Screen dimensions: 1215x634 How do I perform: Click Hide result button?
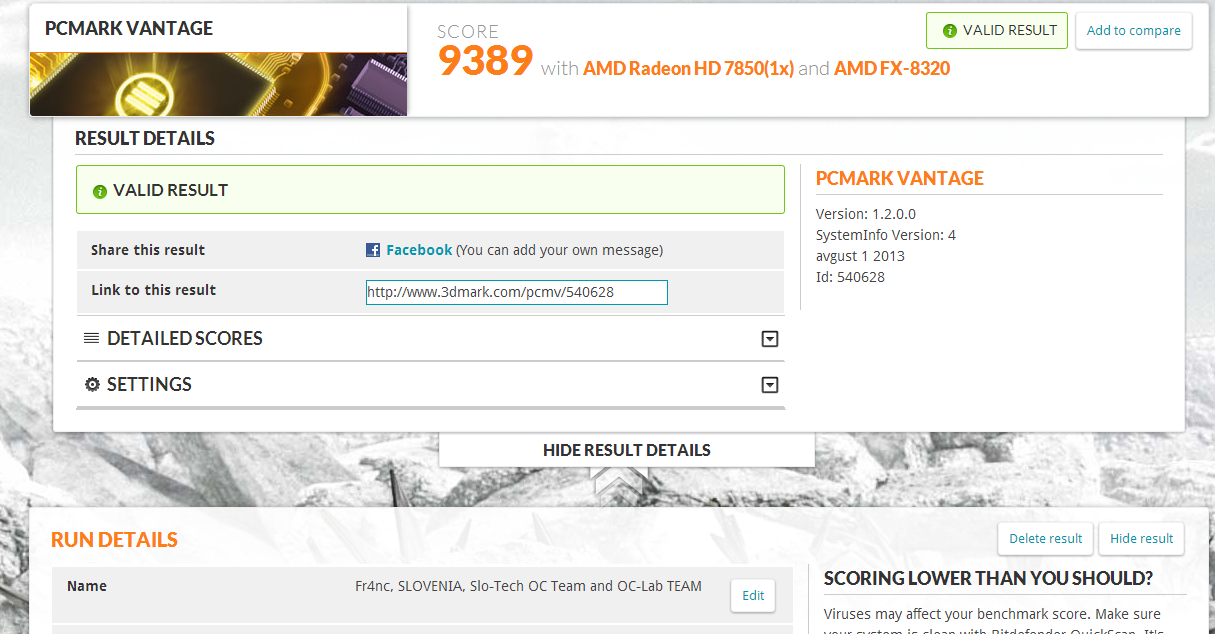[x=1141, y=539]
